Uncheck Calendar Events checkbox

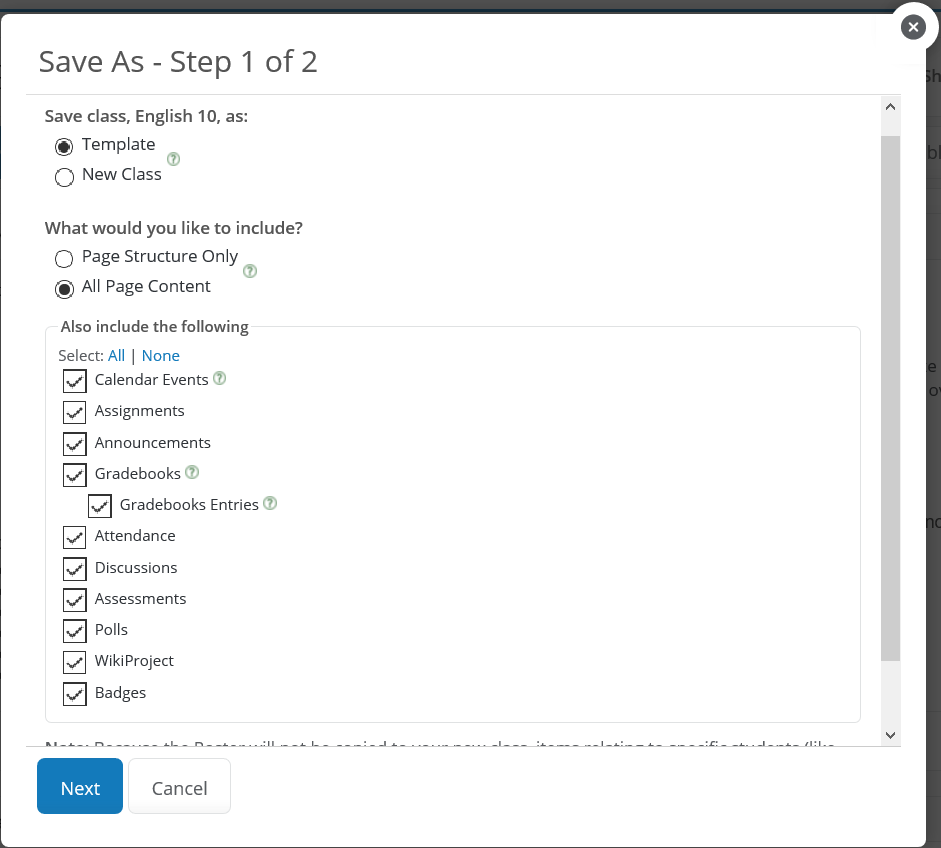tap(74, 381)
